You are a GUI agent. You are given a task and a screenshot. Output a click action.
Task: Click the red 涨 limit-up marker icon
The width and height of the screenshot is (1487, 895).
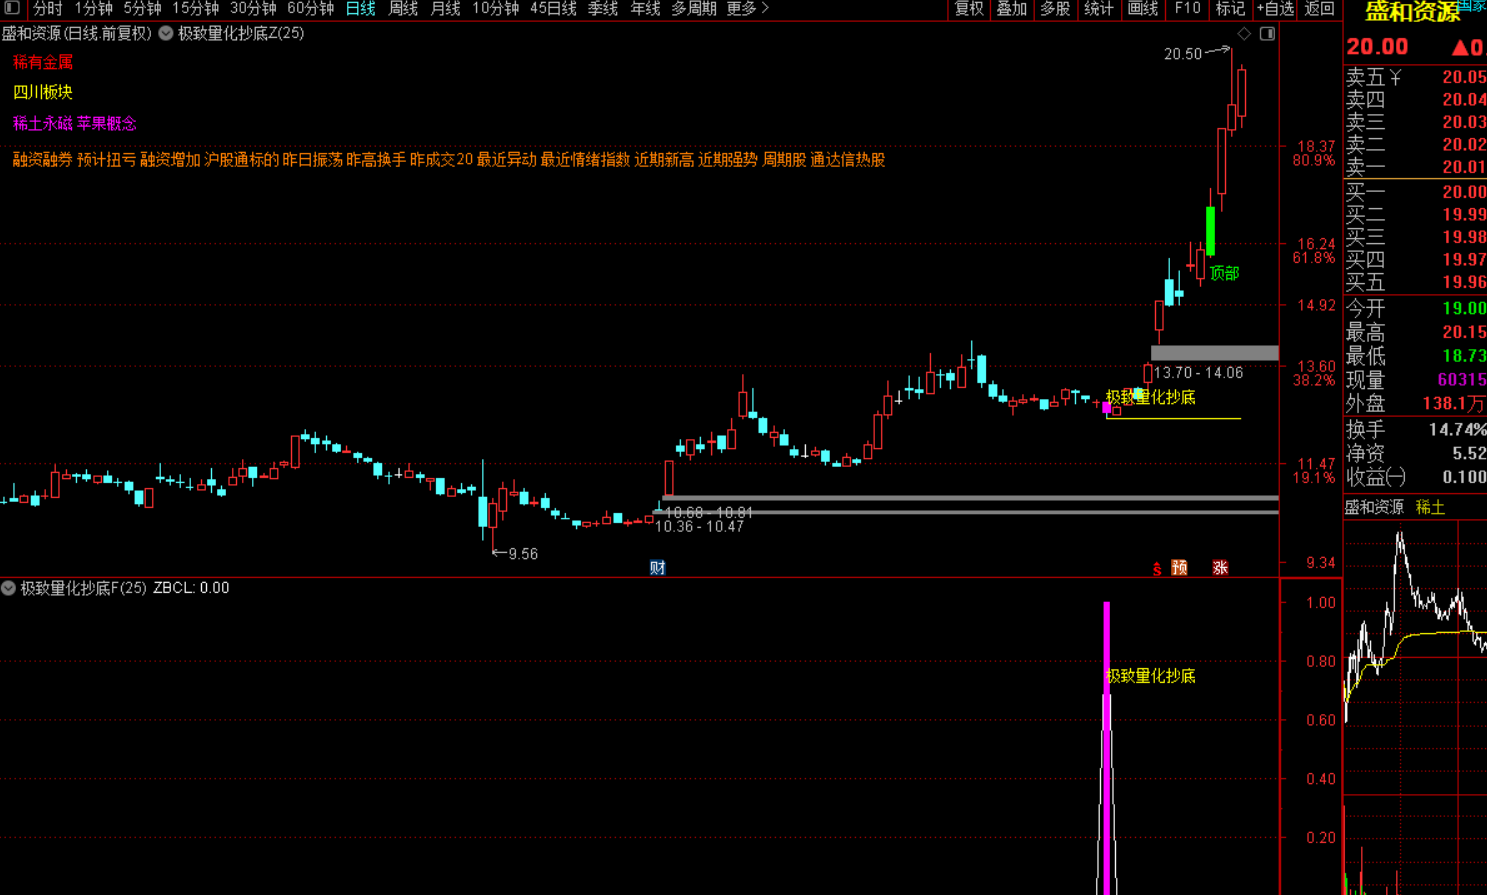(x=1220, y=568)
